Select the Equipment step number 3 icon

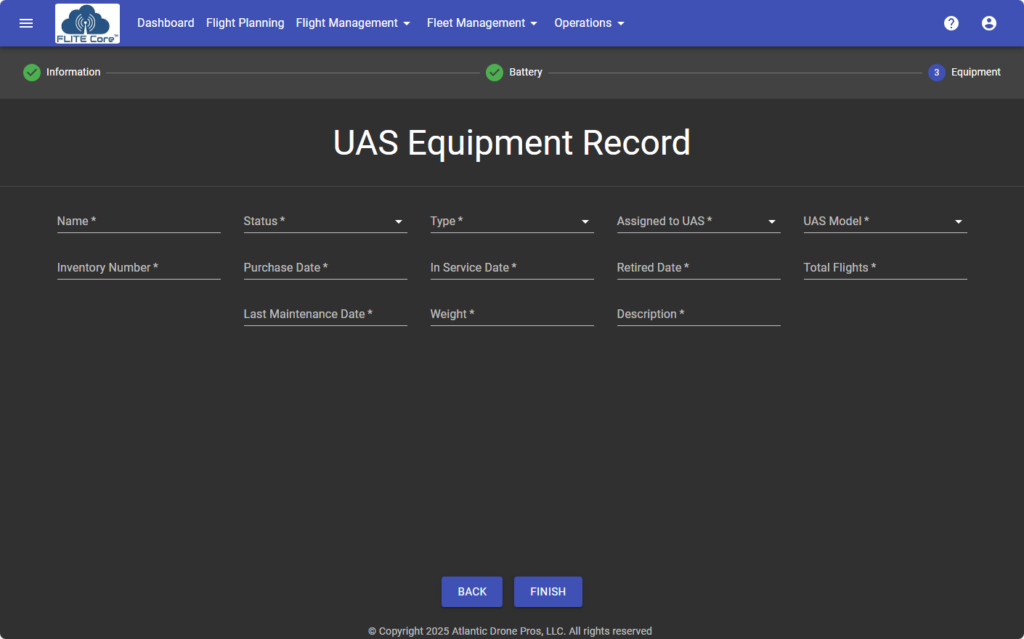tap(936, 72)
